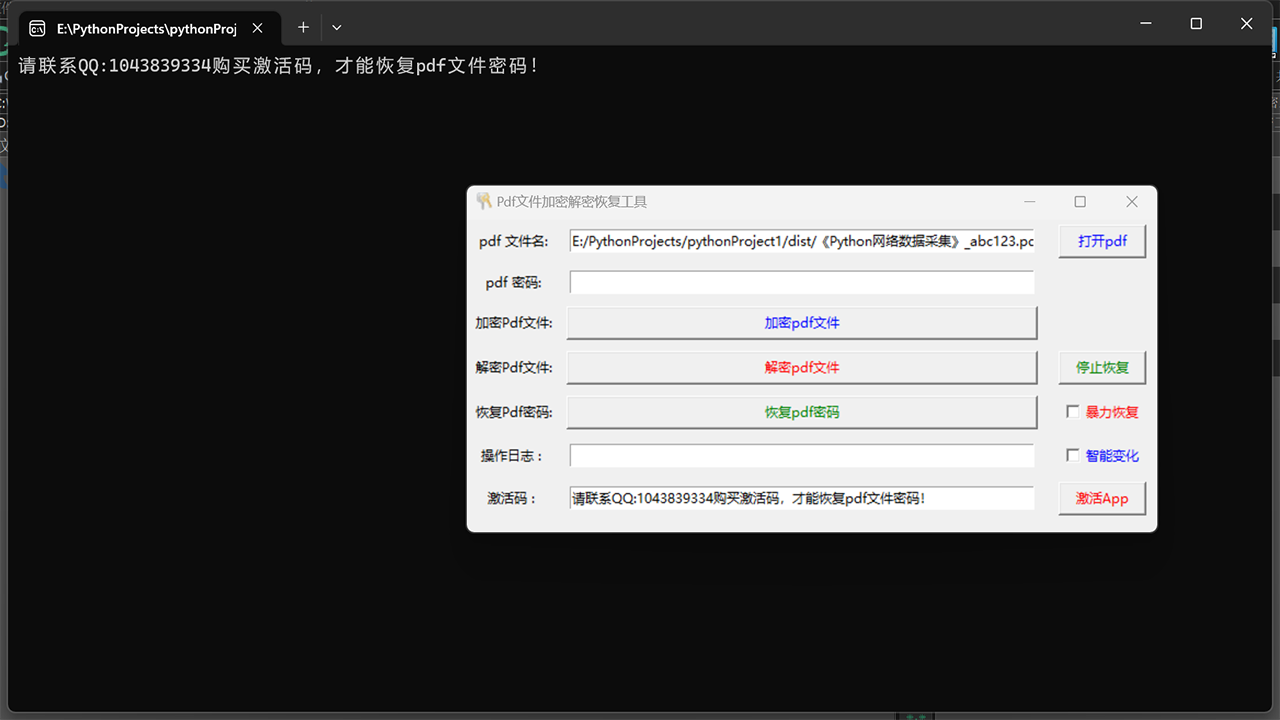1280x720 pixels.
Task: Focus the pdf 文件名 path field
Action: [802, 241]
